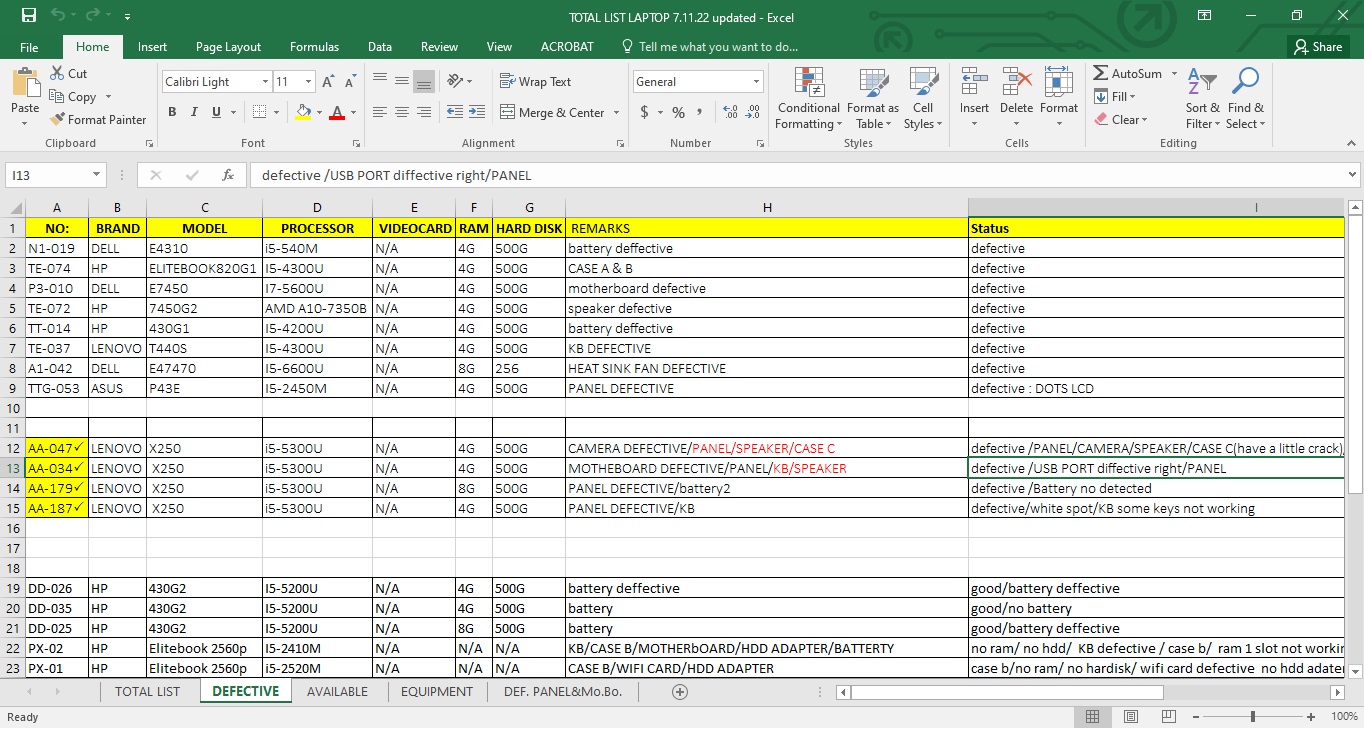
Task: Open Conditional Formatting menu
Action: coord(808,98)
